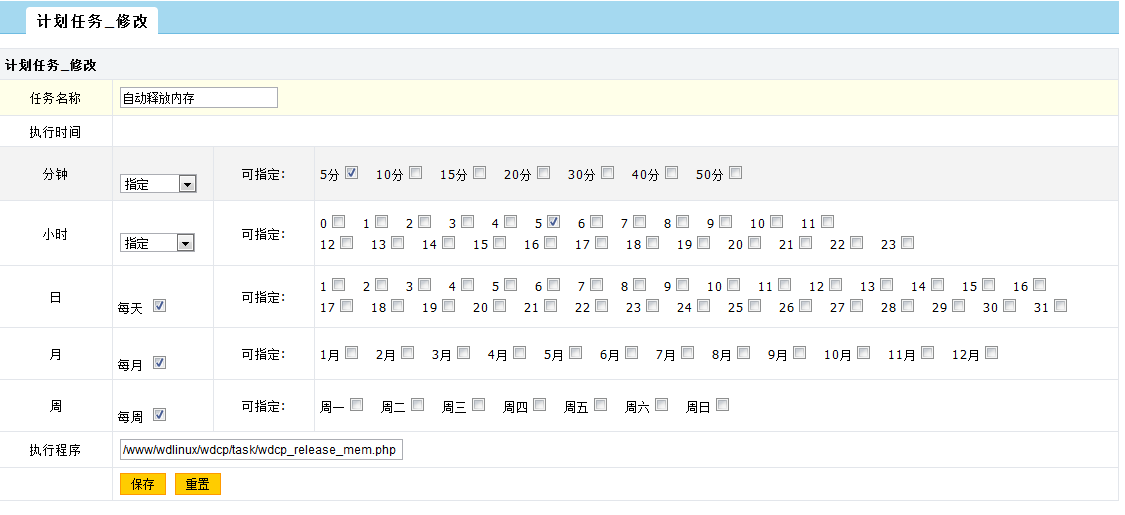Screen dimensions: 1125x515
Task: Click the 执行程序 program path input field
Action: (260, 450)
